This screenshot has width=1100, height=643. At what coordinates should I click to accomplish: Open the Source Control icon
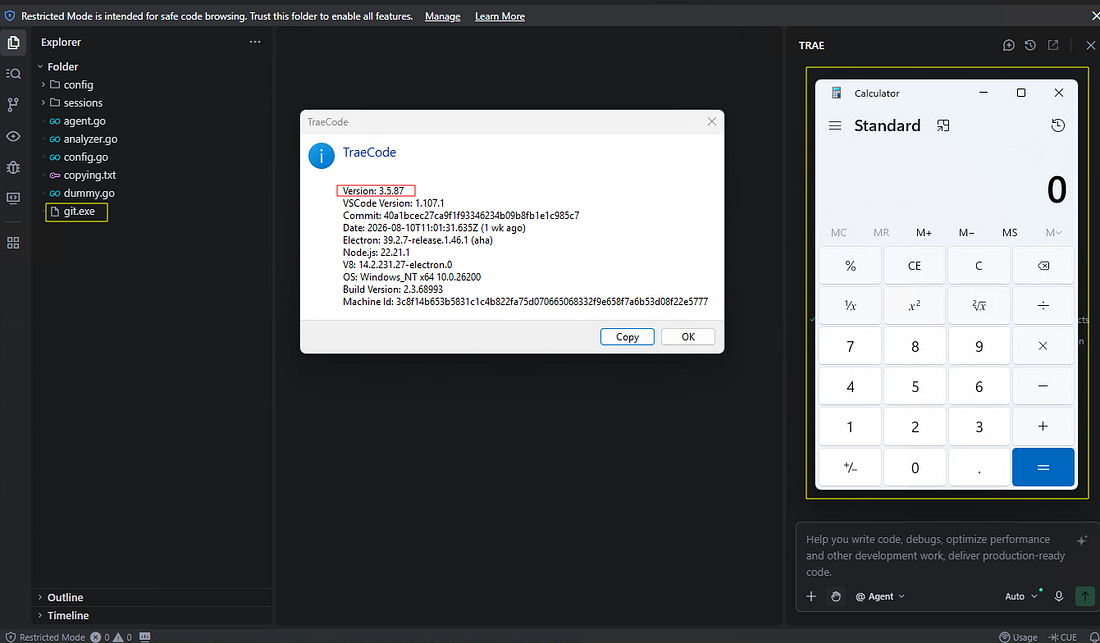[13, 105]
